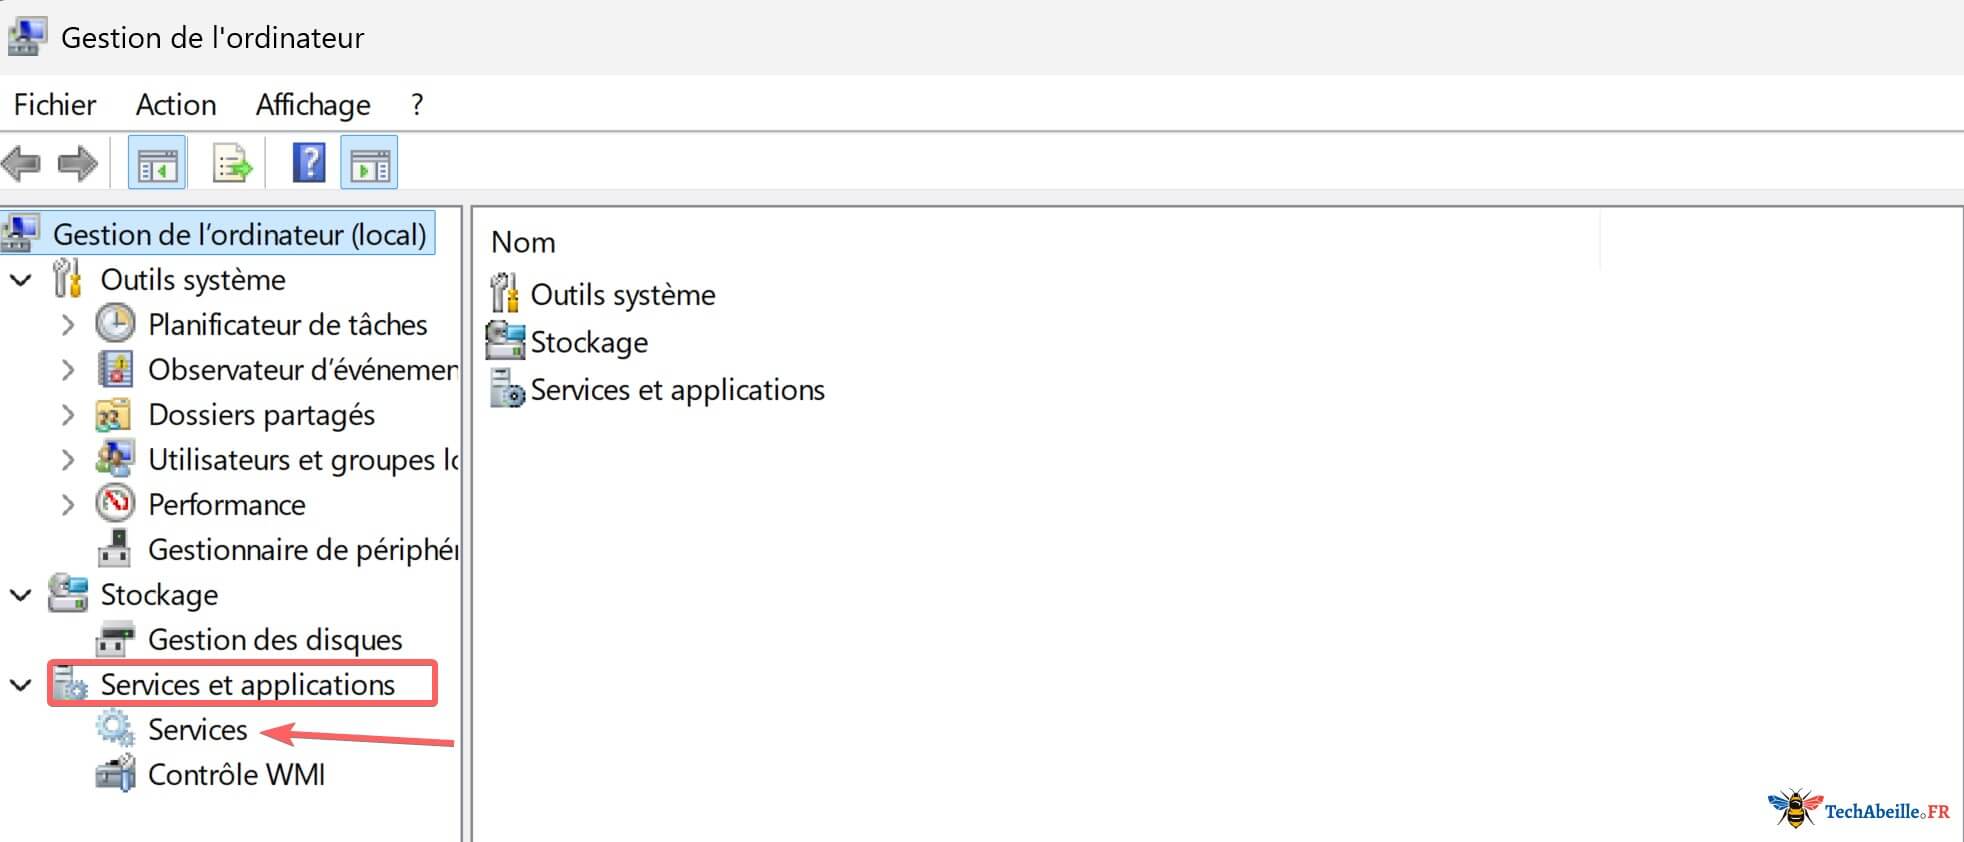Select Dossiers partagés in the tree
The height and width of the screenshot is (842, 1964).
click(261, 415)
